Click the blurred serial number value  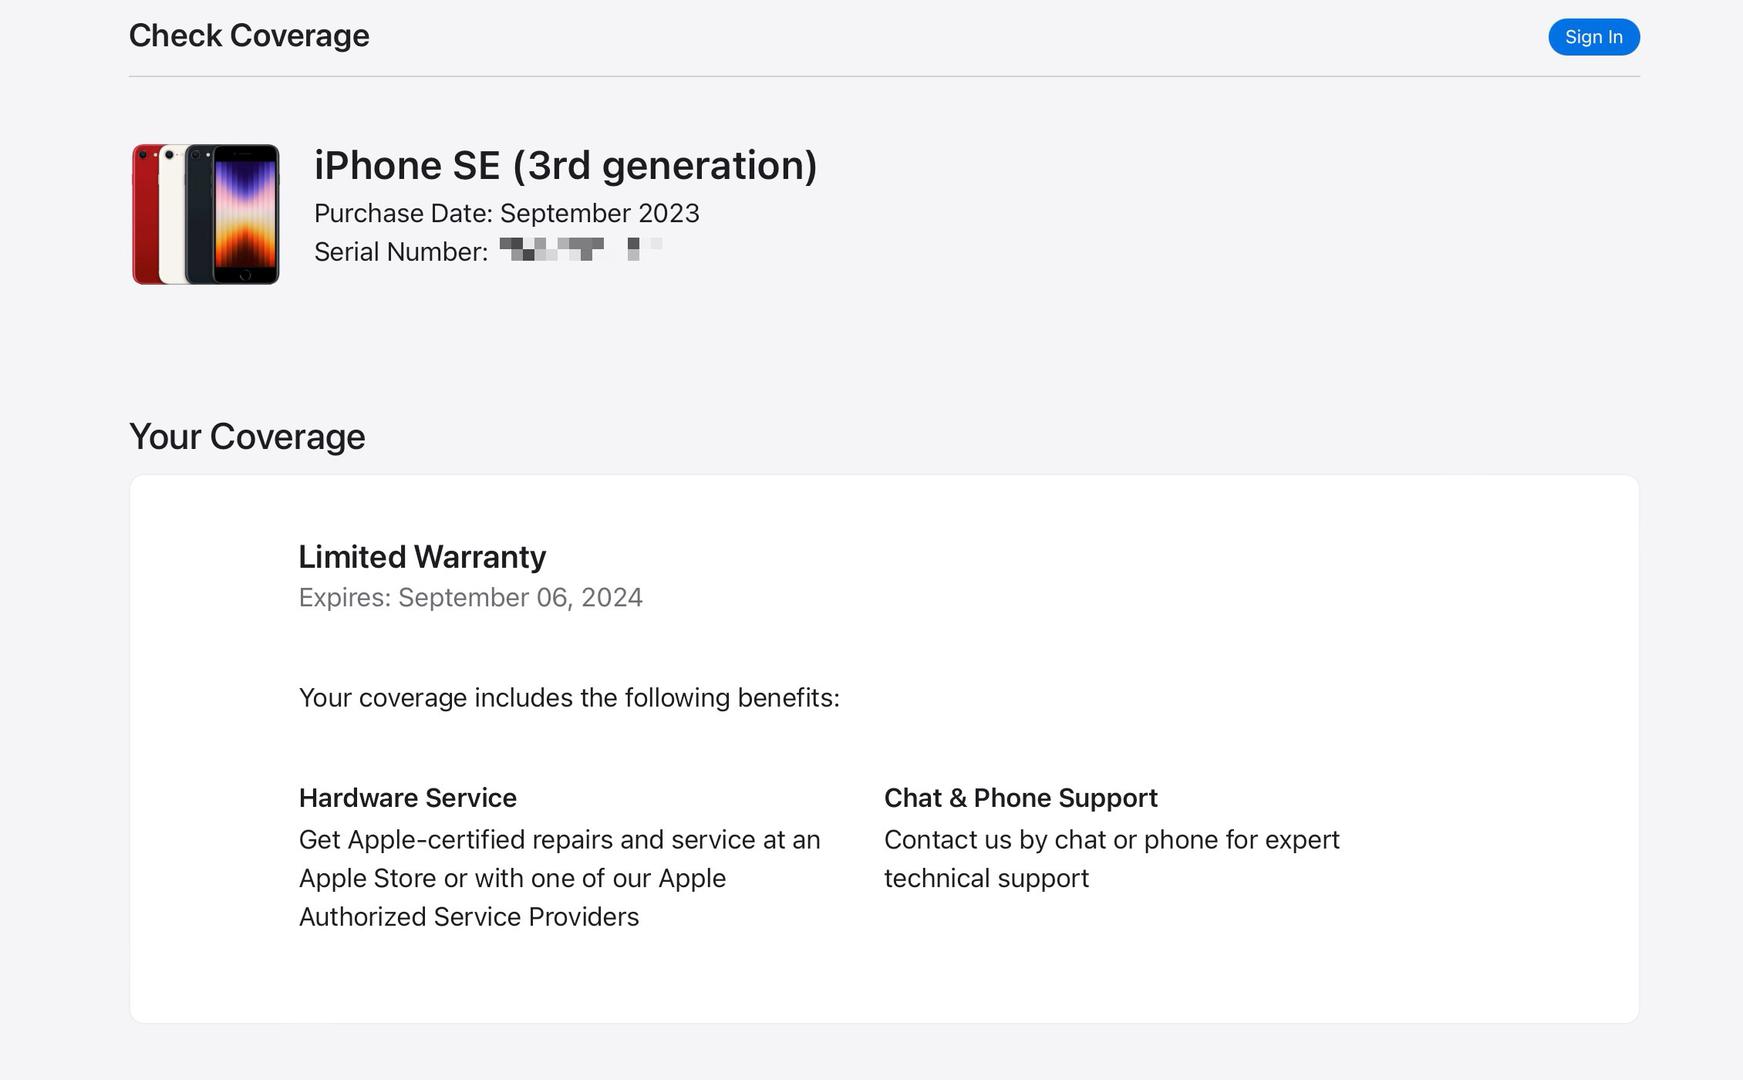[x=580, y=249]
